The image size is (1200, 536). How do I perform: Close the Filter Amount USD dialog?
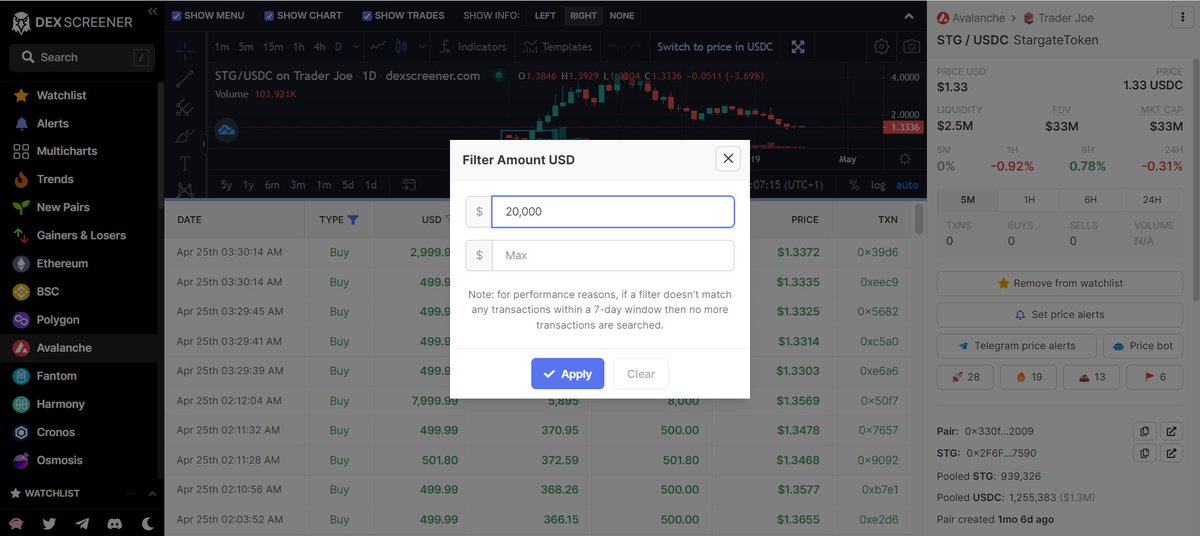click(x=728, y=158)
